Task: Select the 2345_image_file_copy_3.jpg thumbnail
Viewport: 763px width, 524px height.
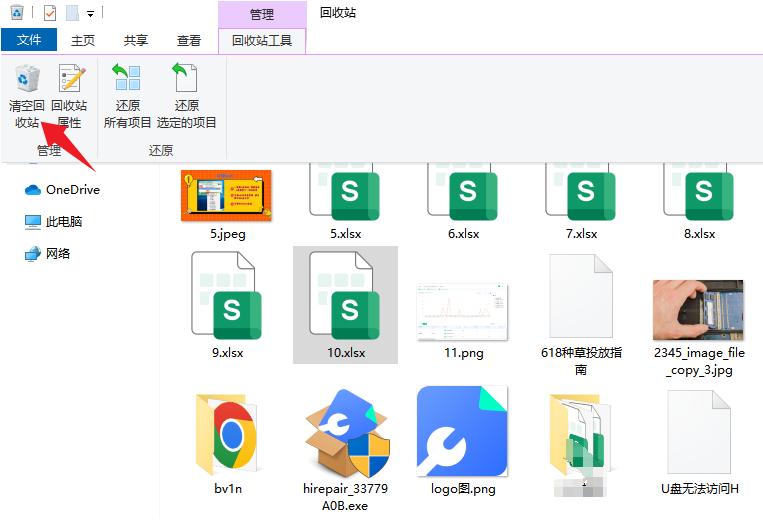Action: [699, 310]
